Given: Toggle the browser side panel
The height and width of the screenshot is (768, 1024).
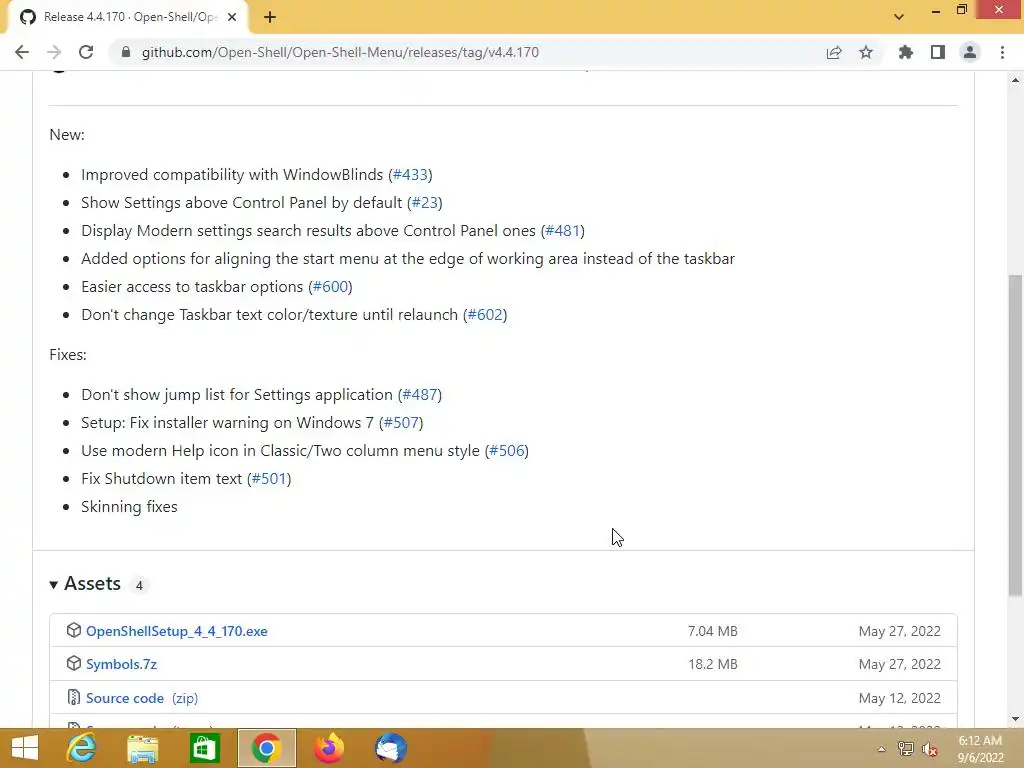Looking at the screenshot, I should (x=938, y=52).
